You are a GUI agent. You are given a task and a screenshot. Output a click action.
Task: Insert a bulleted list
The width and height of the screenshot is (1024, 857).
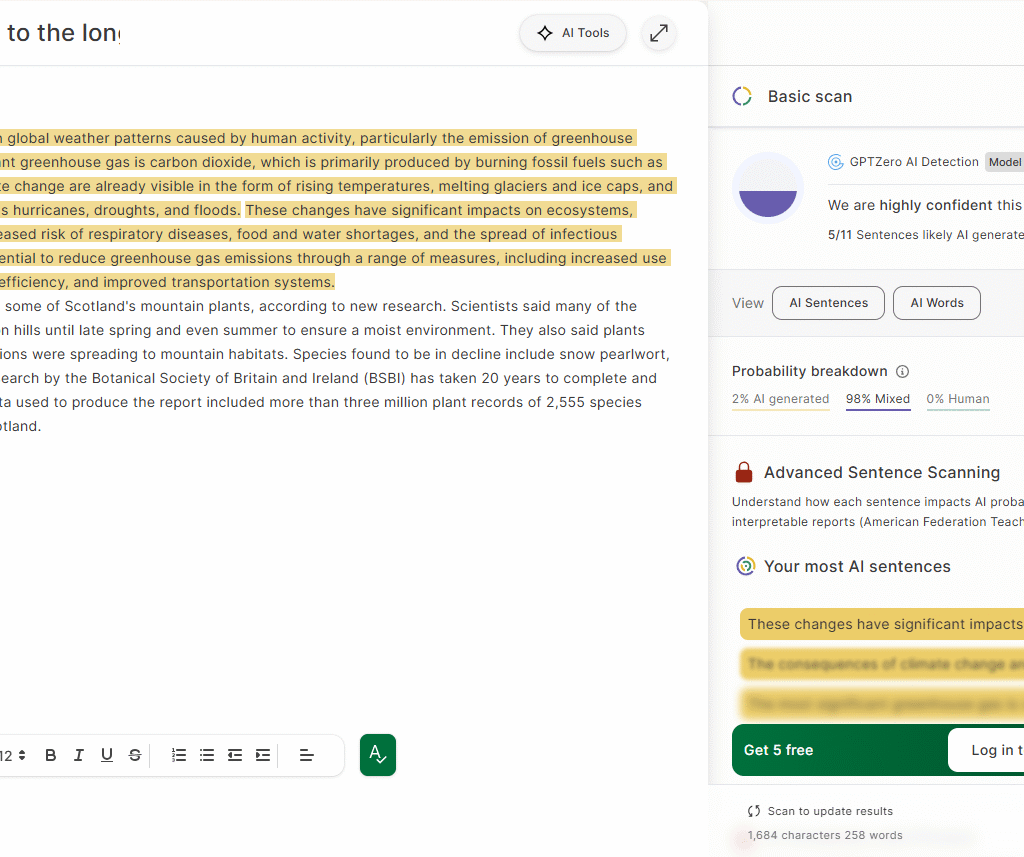207,755
